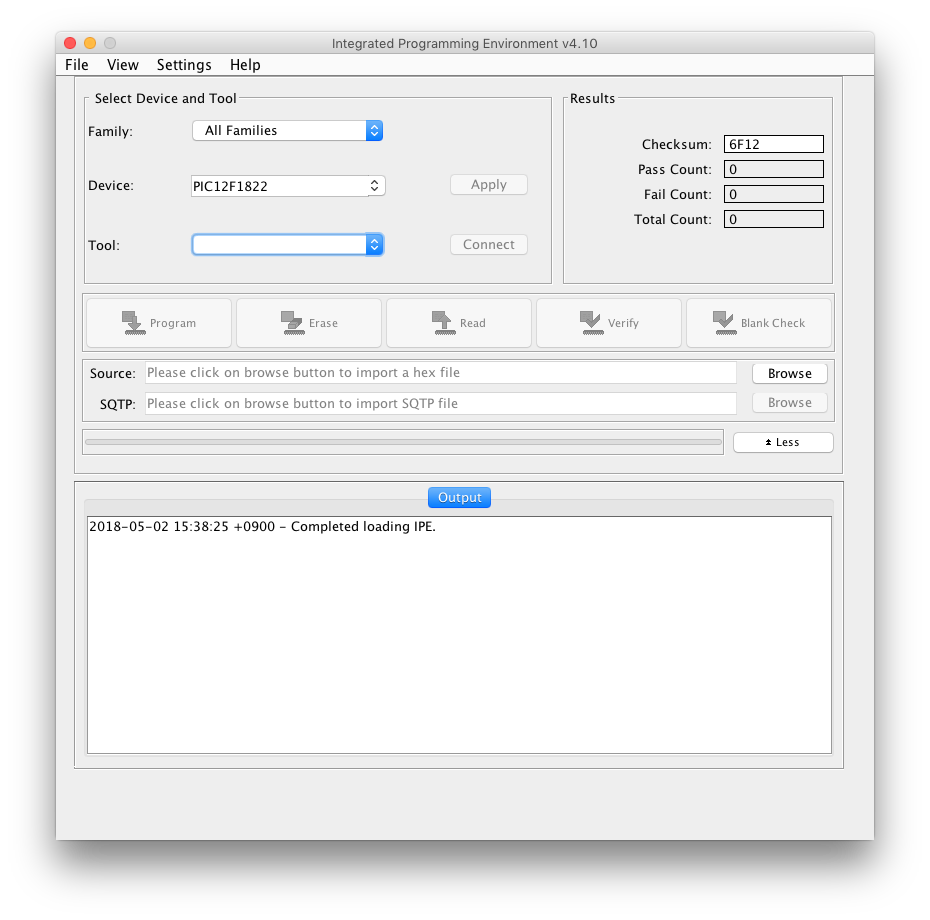Open the Family dropdown showing All Families
930x920 pixels.
pos(288,130)
